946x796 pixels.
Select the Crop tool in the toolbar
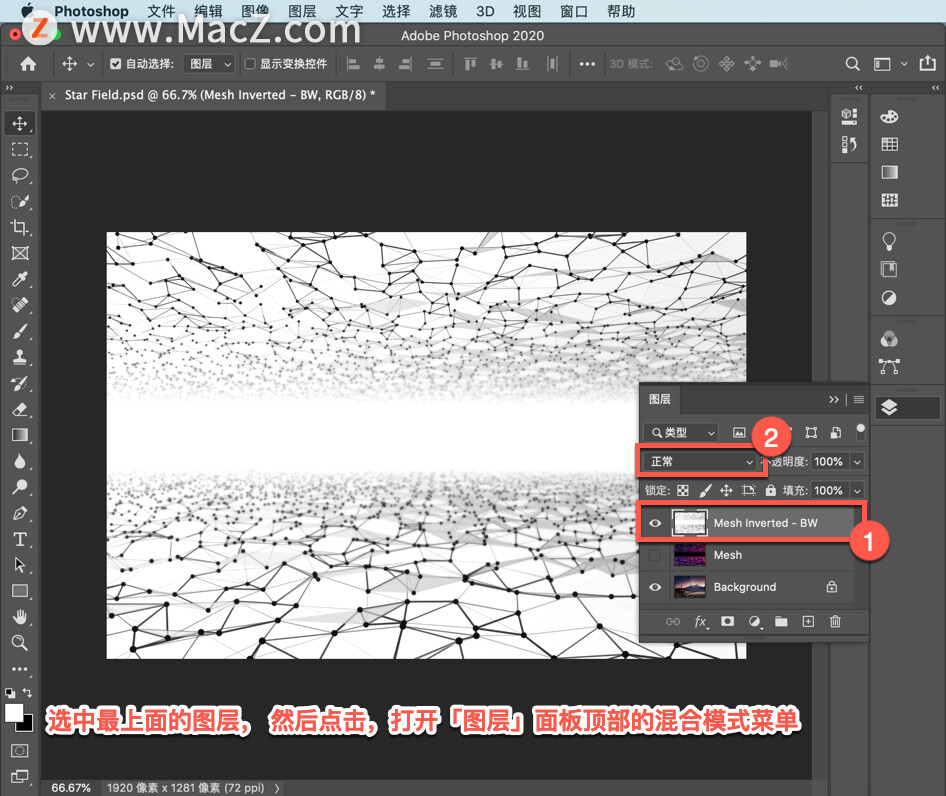[19, 228]
